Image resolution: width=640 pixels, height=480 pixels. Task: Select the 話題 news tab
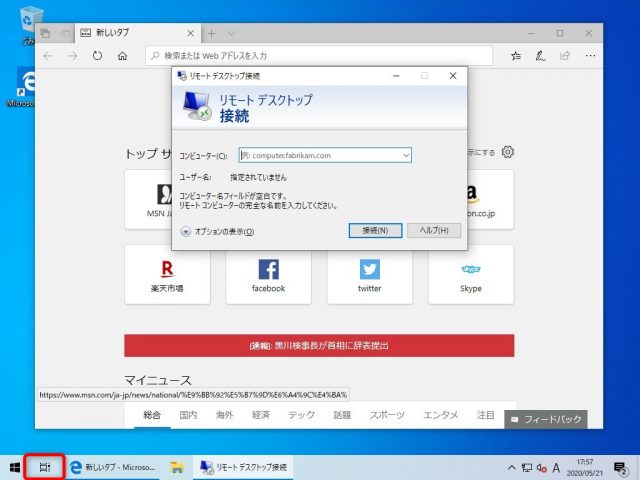click(342, 415)
